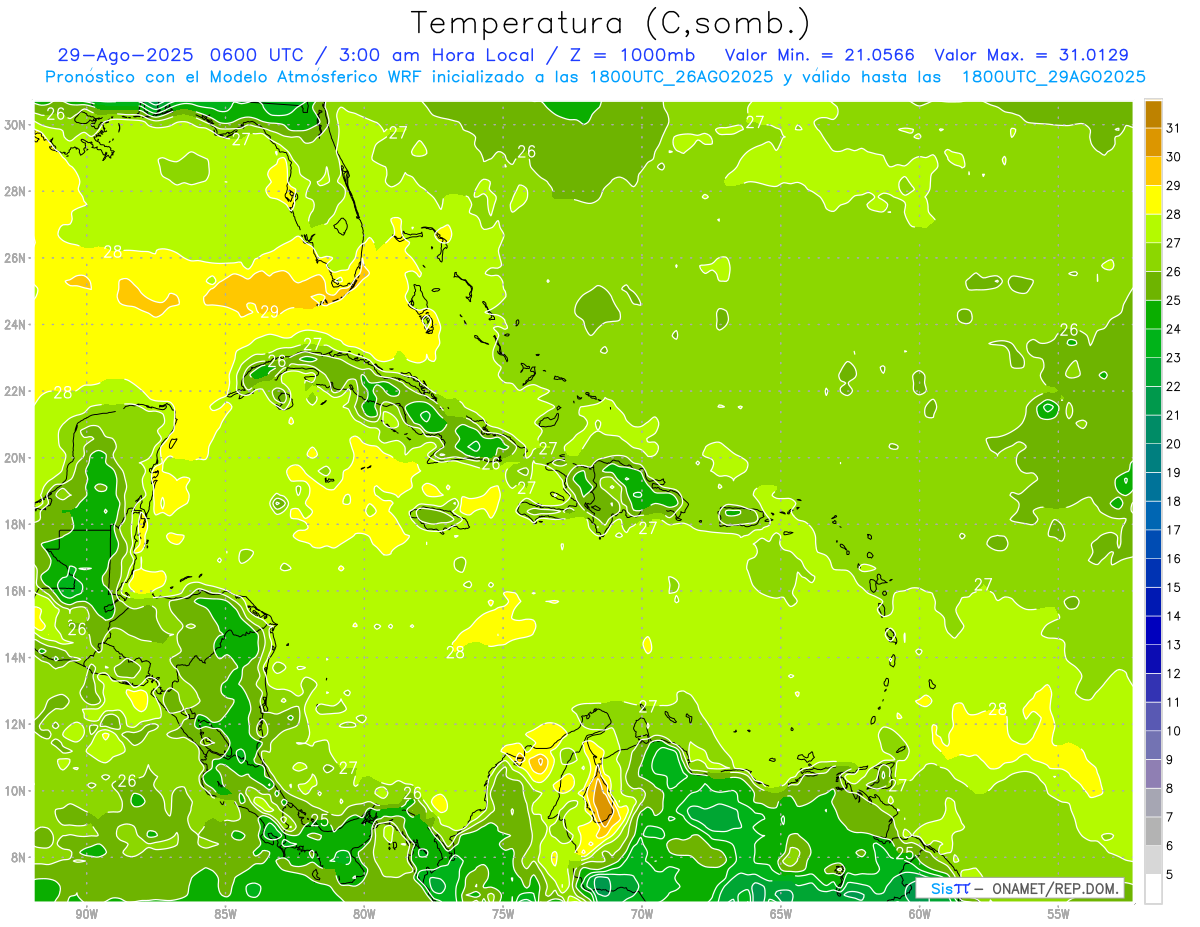Click color scale label "31"
The width and height of the screenshot is (1200, 927).
point(1174,128)
